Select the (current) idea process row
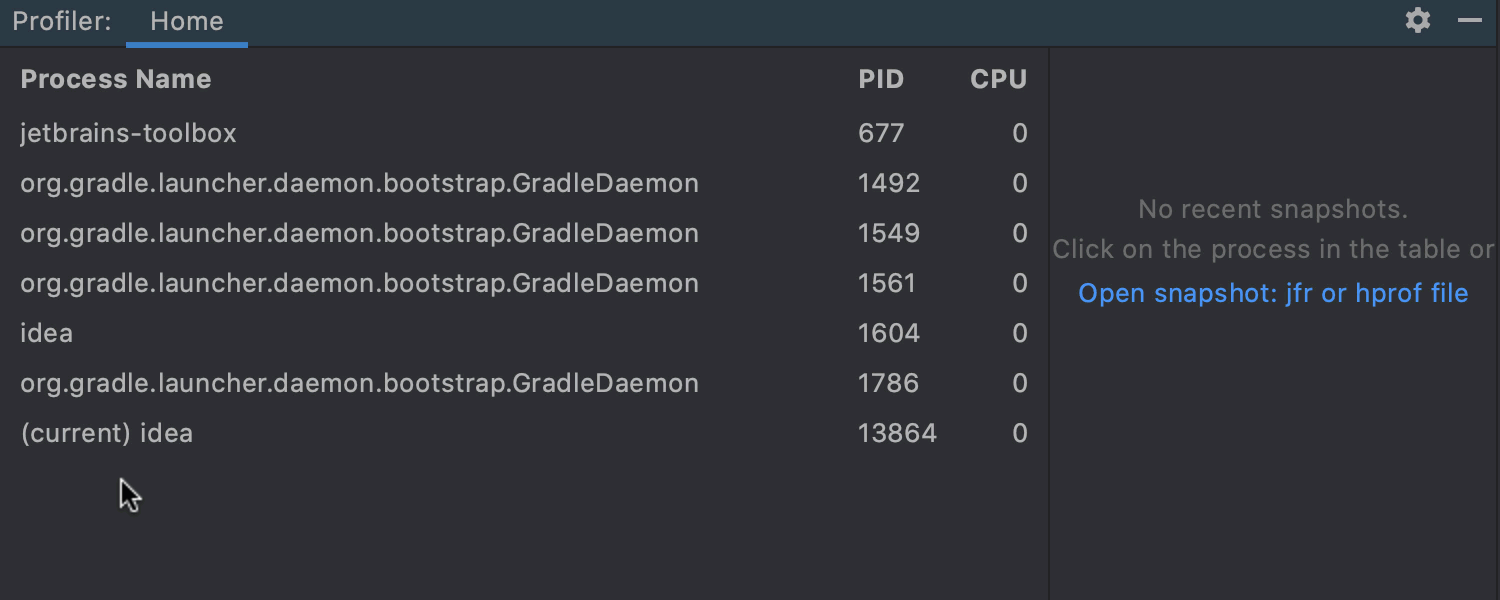The width and height of the screenshot is (1500, 600). [524, 433]
